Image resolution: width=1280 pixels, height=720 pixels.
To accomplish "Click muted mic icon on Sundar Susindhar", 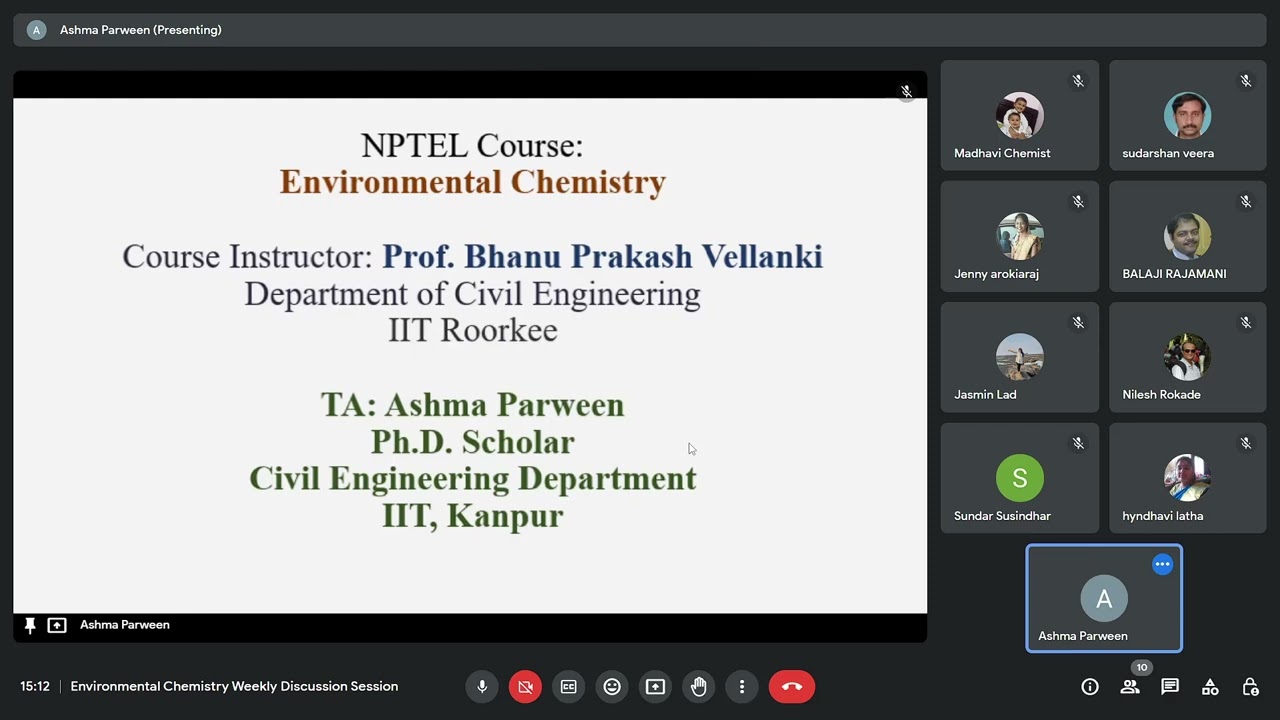I will click(1078, 444).
